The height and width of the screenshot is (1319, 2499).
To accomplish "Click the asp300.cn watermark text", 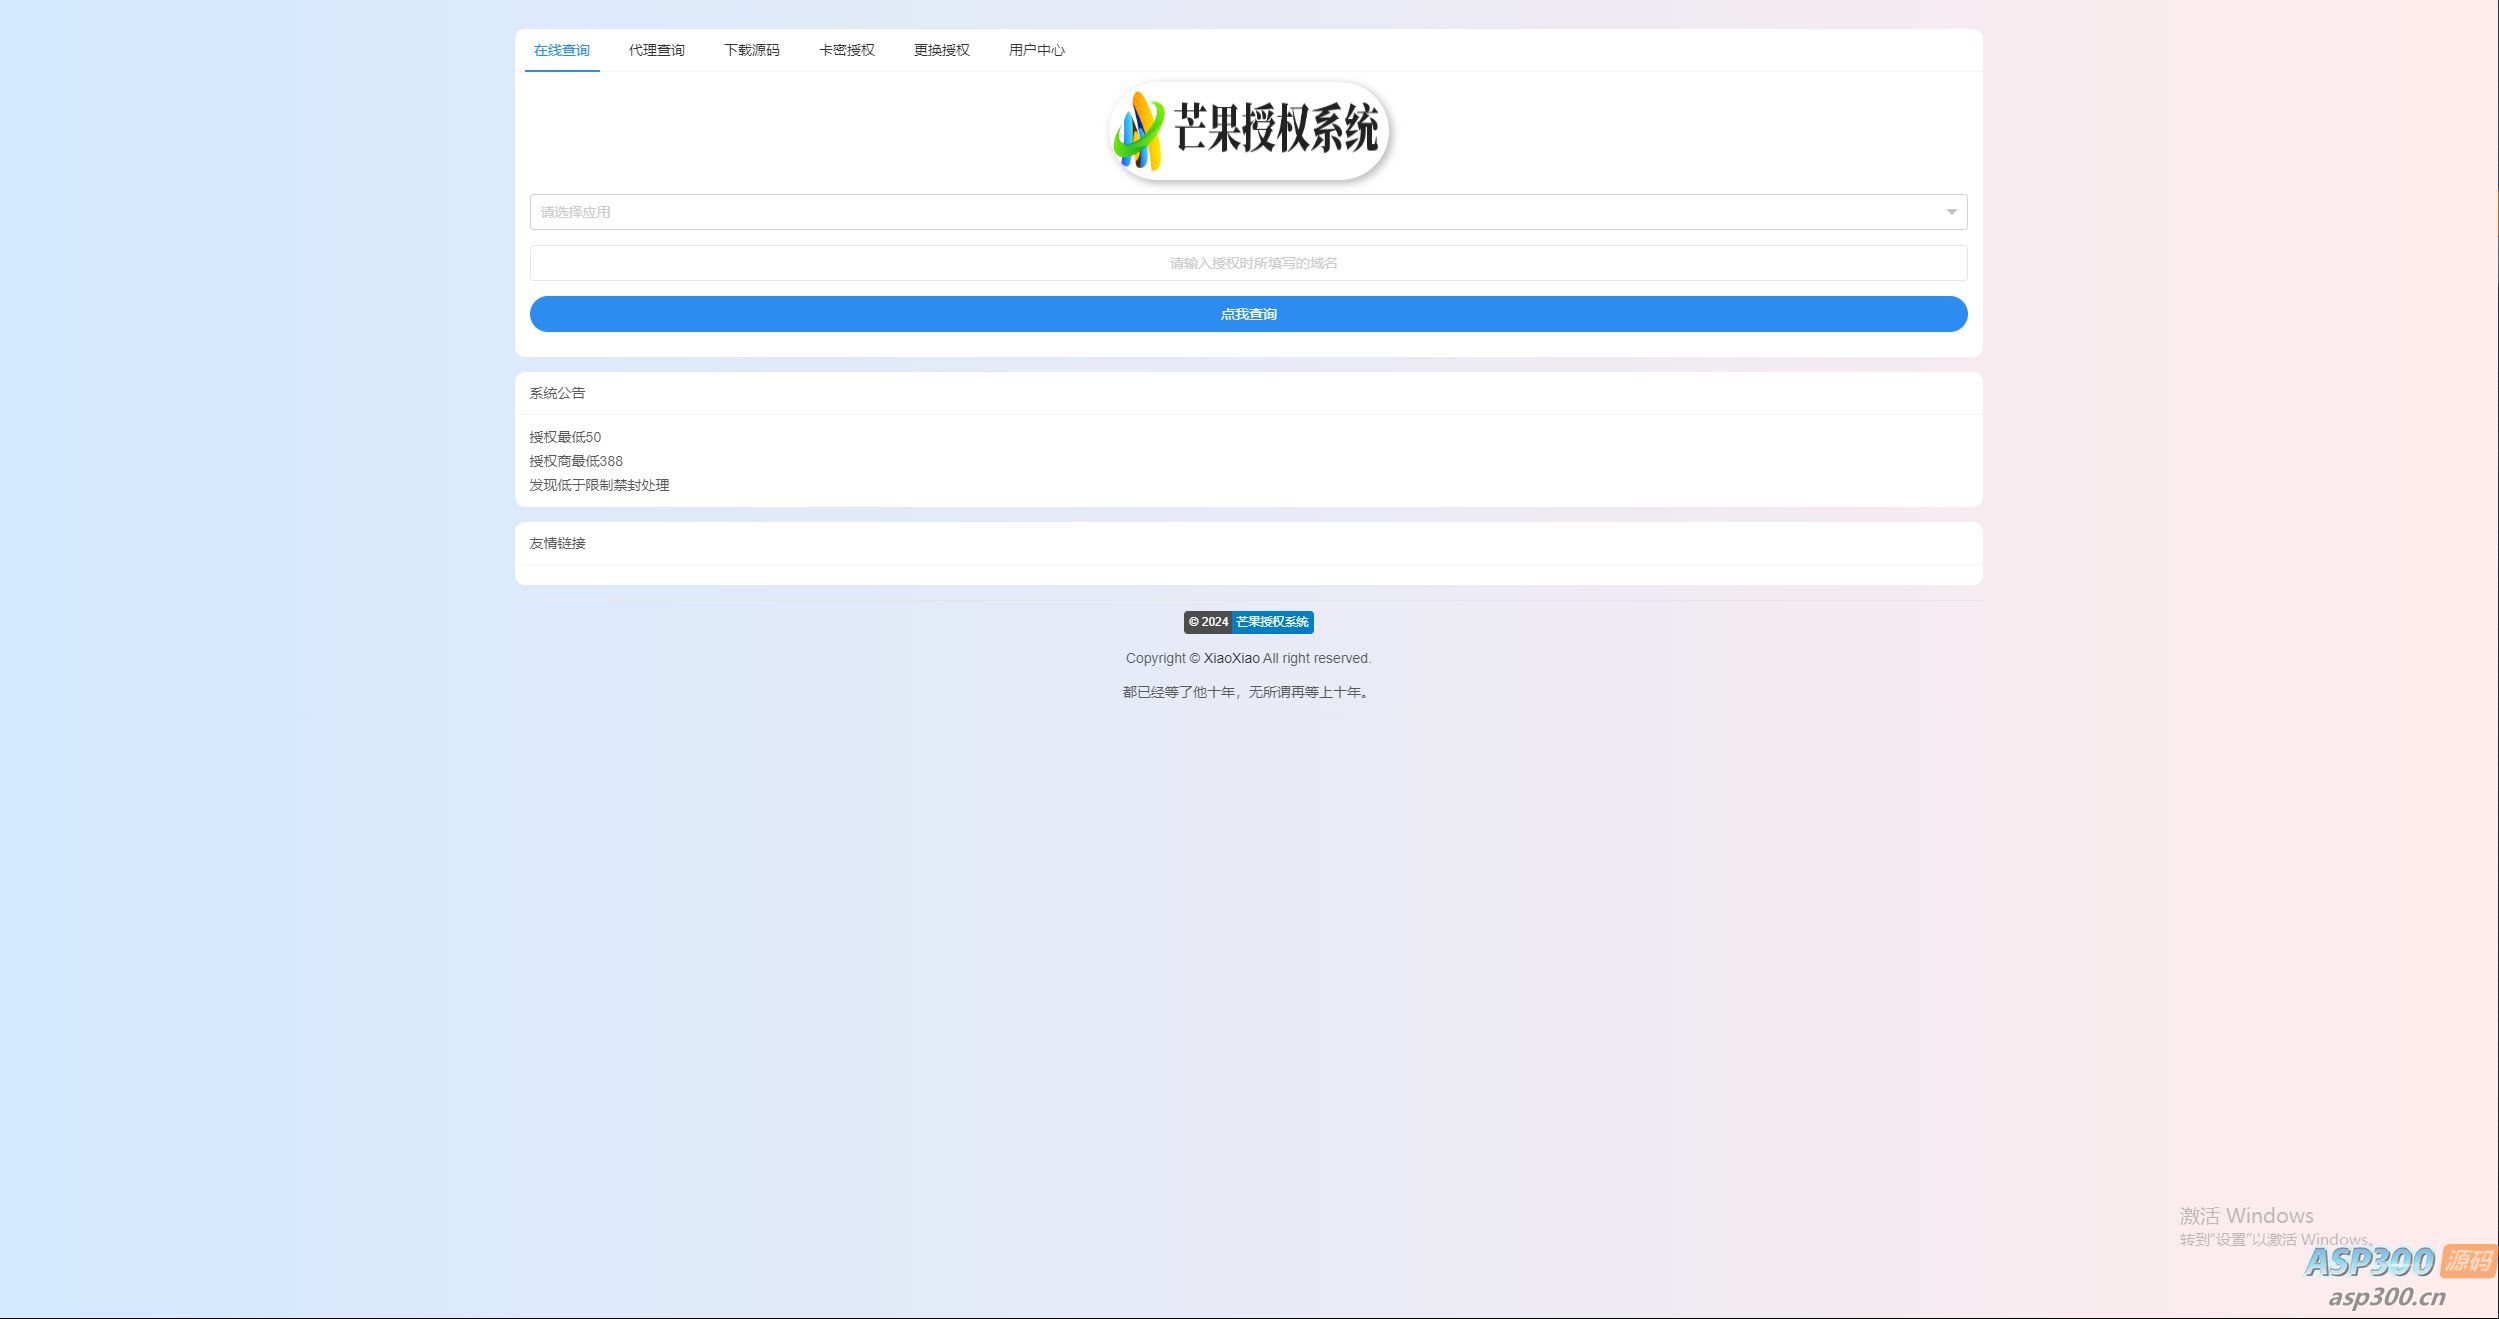I will click(2386, 1297).
